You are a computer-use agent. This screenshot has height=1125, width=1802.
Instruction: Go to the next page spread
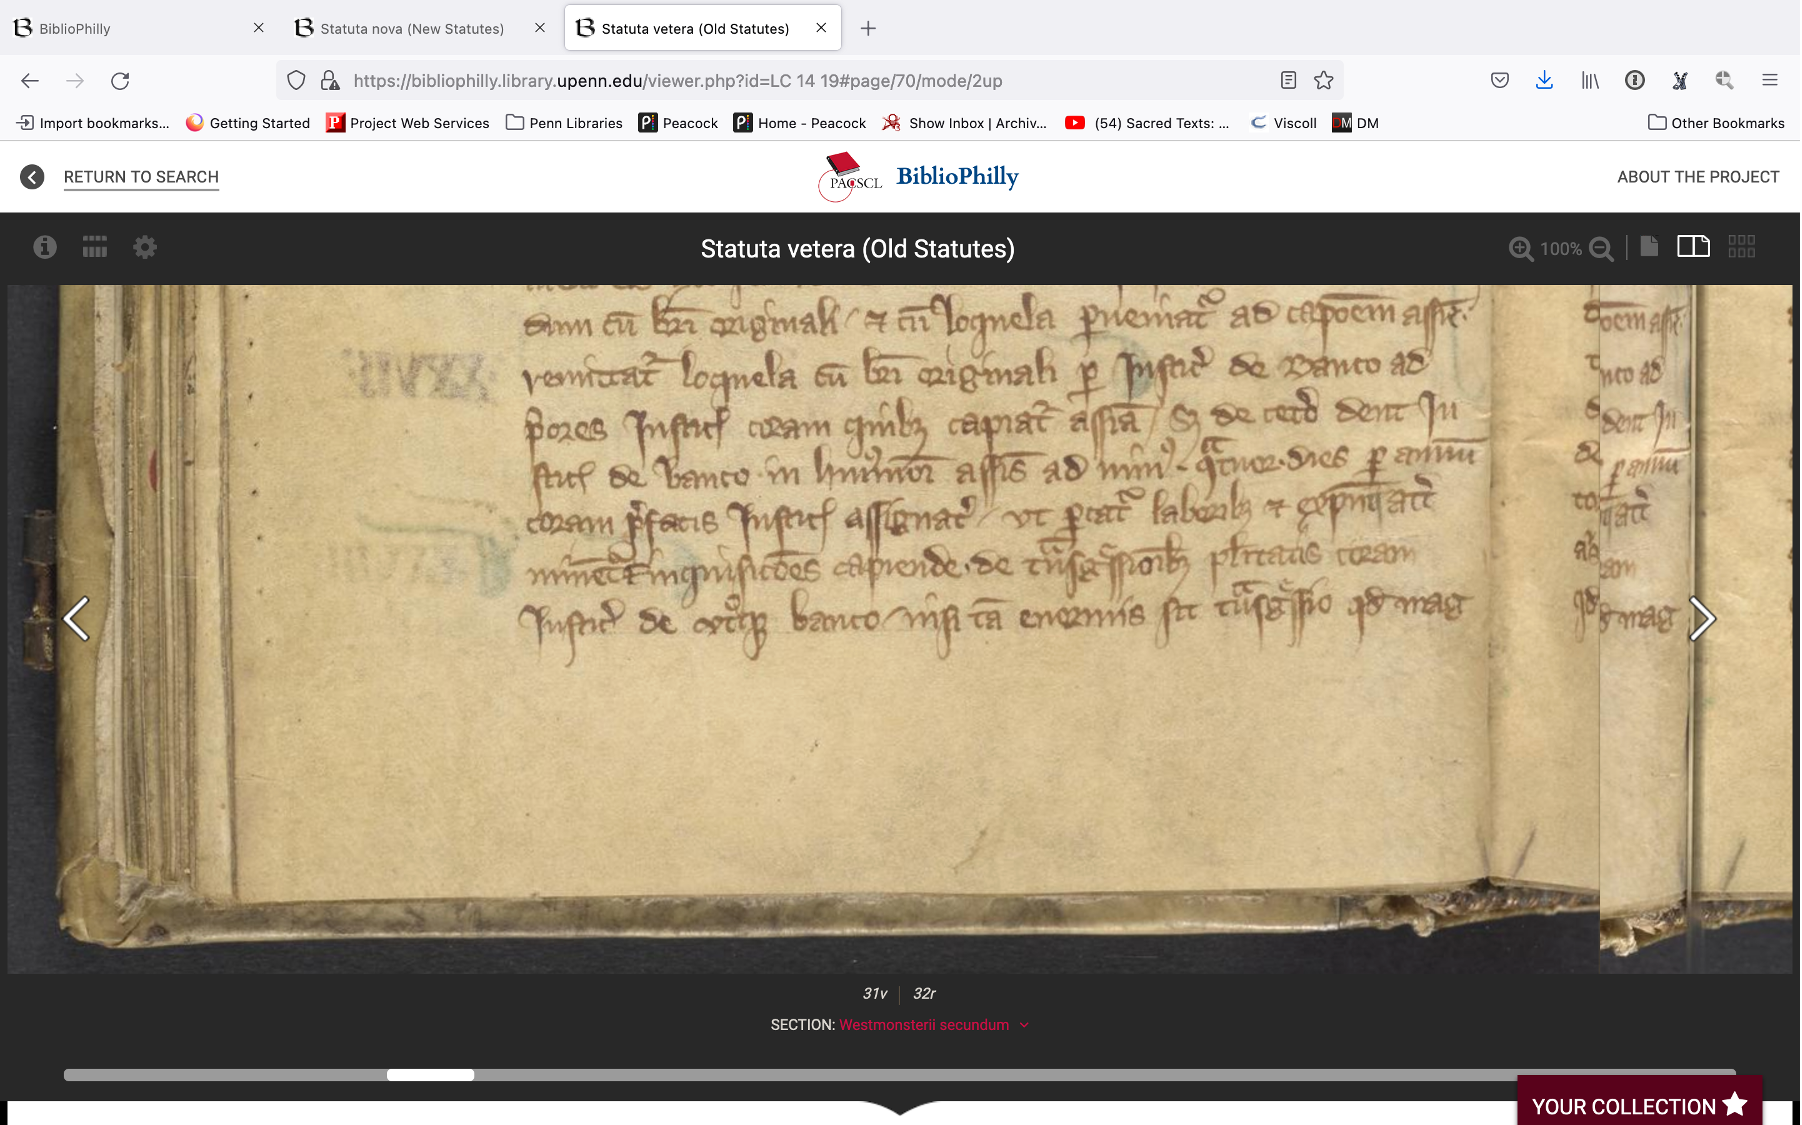tap(1702, 618)
